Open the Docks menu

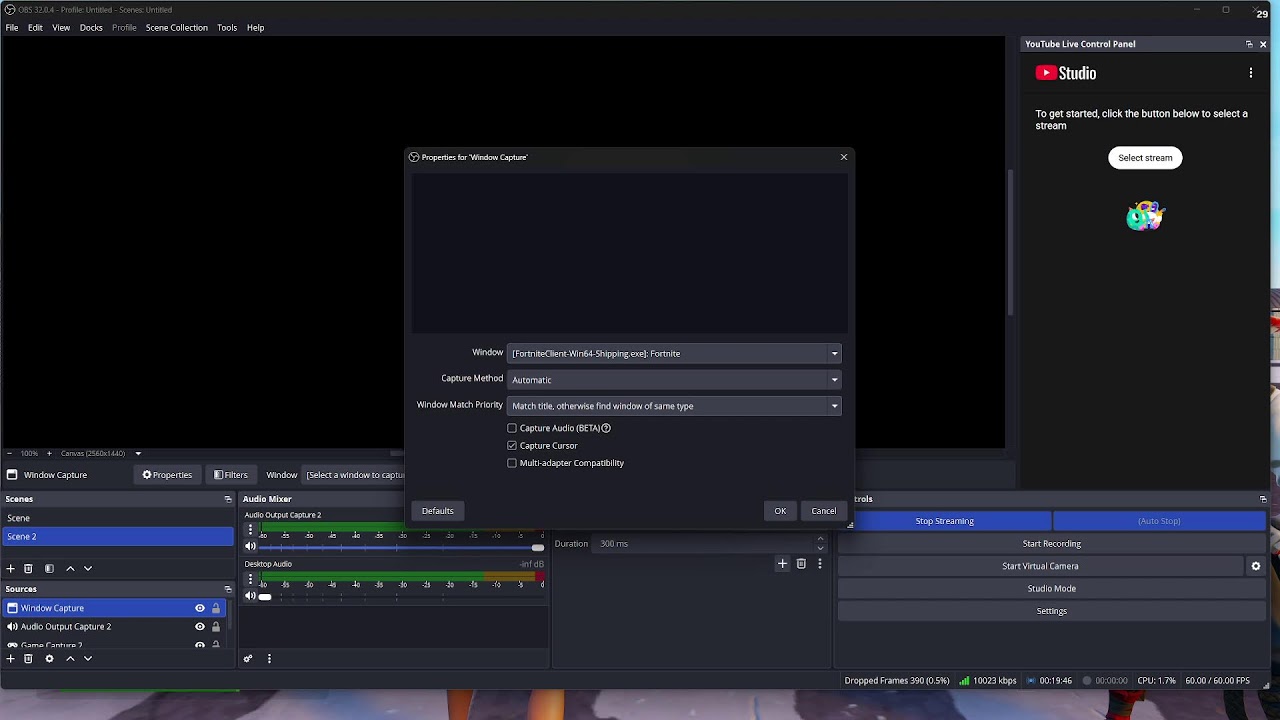click(91, 28)
